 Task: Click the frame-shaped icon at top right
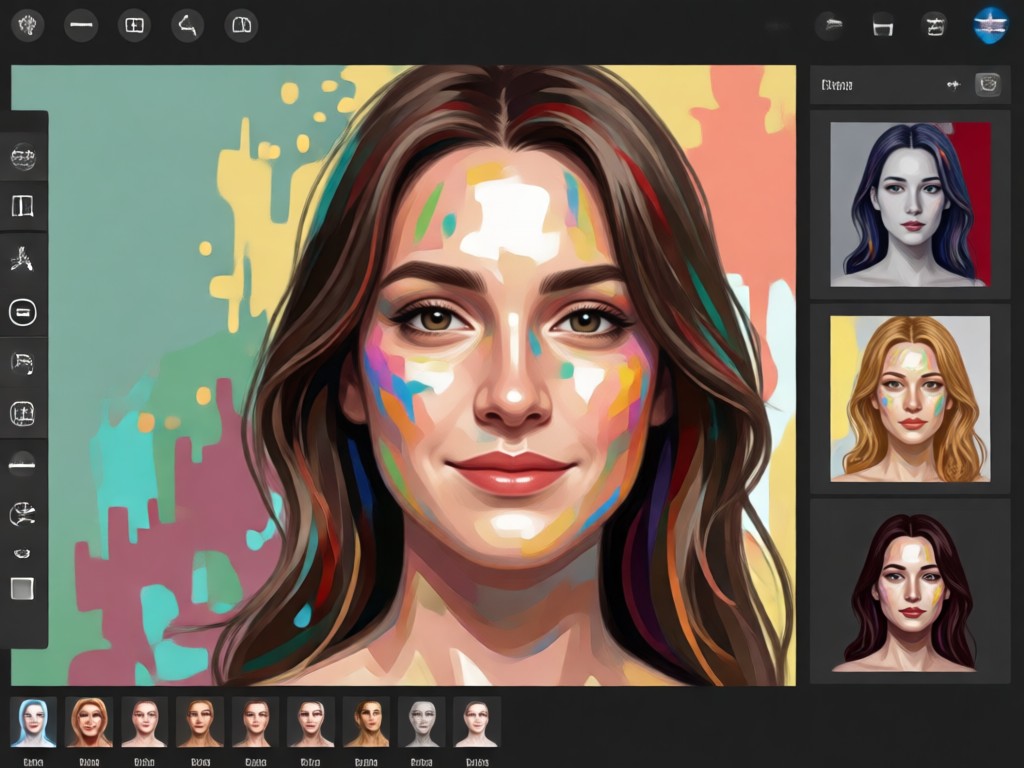click(882, 26)
